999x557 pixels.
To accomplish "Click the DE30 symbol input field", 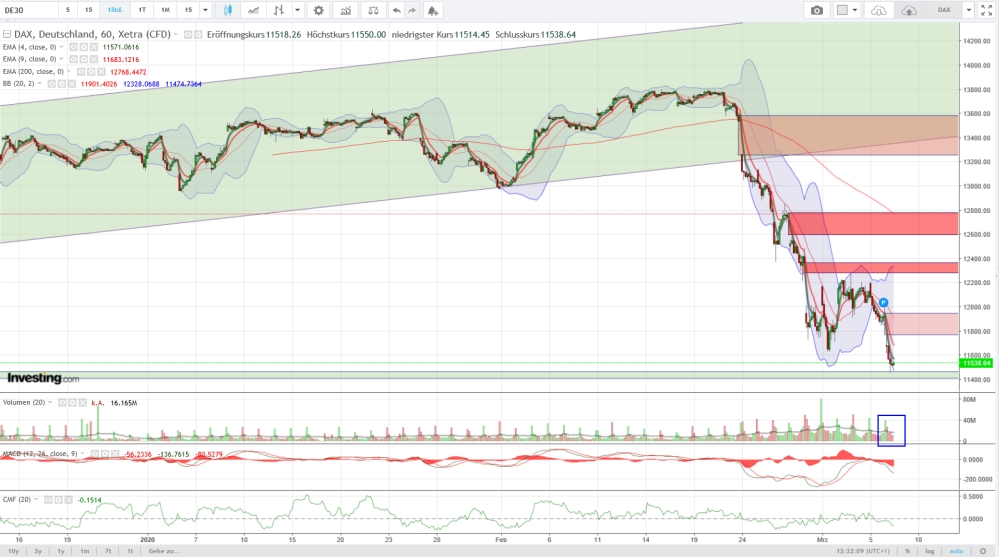I will [x=29, y=10].
